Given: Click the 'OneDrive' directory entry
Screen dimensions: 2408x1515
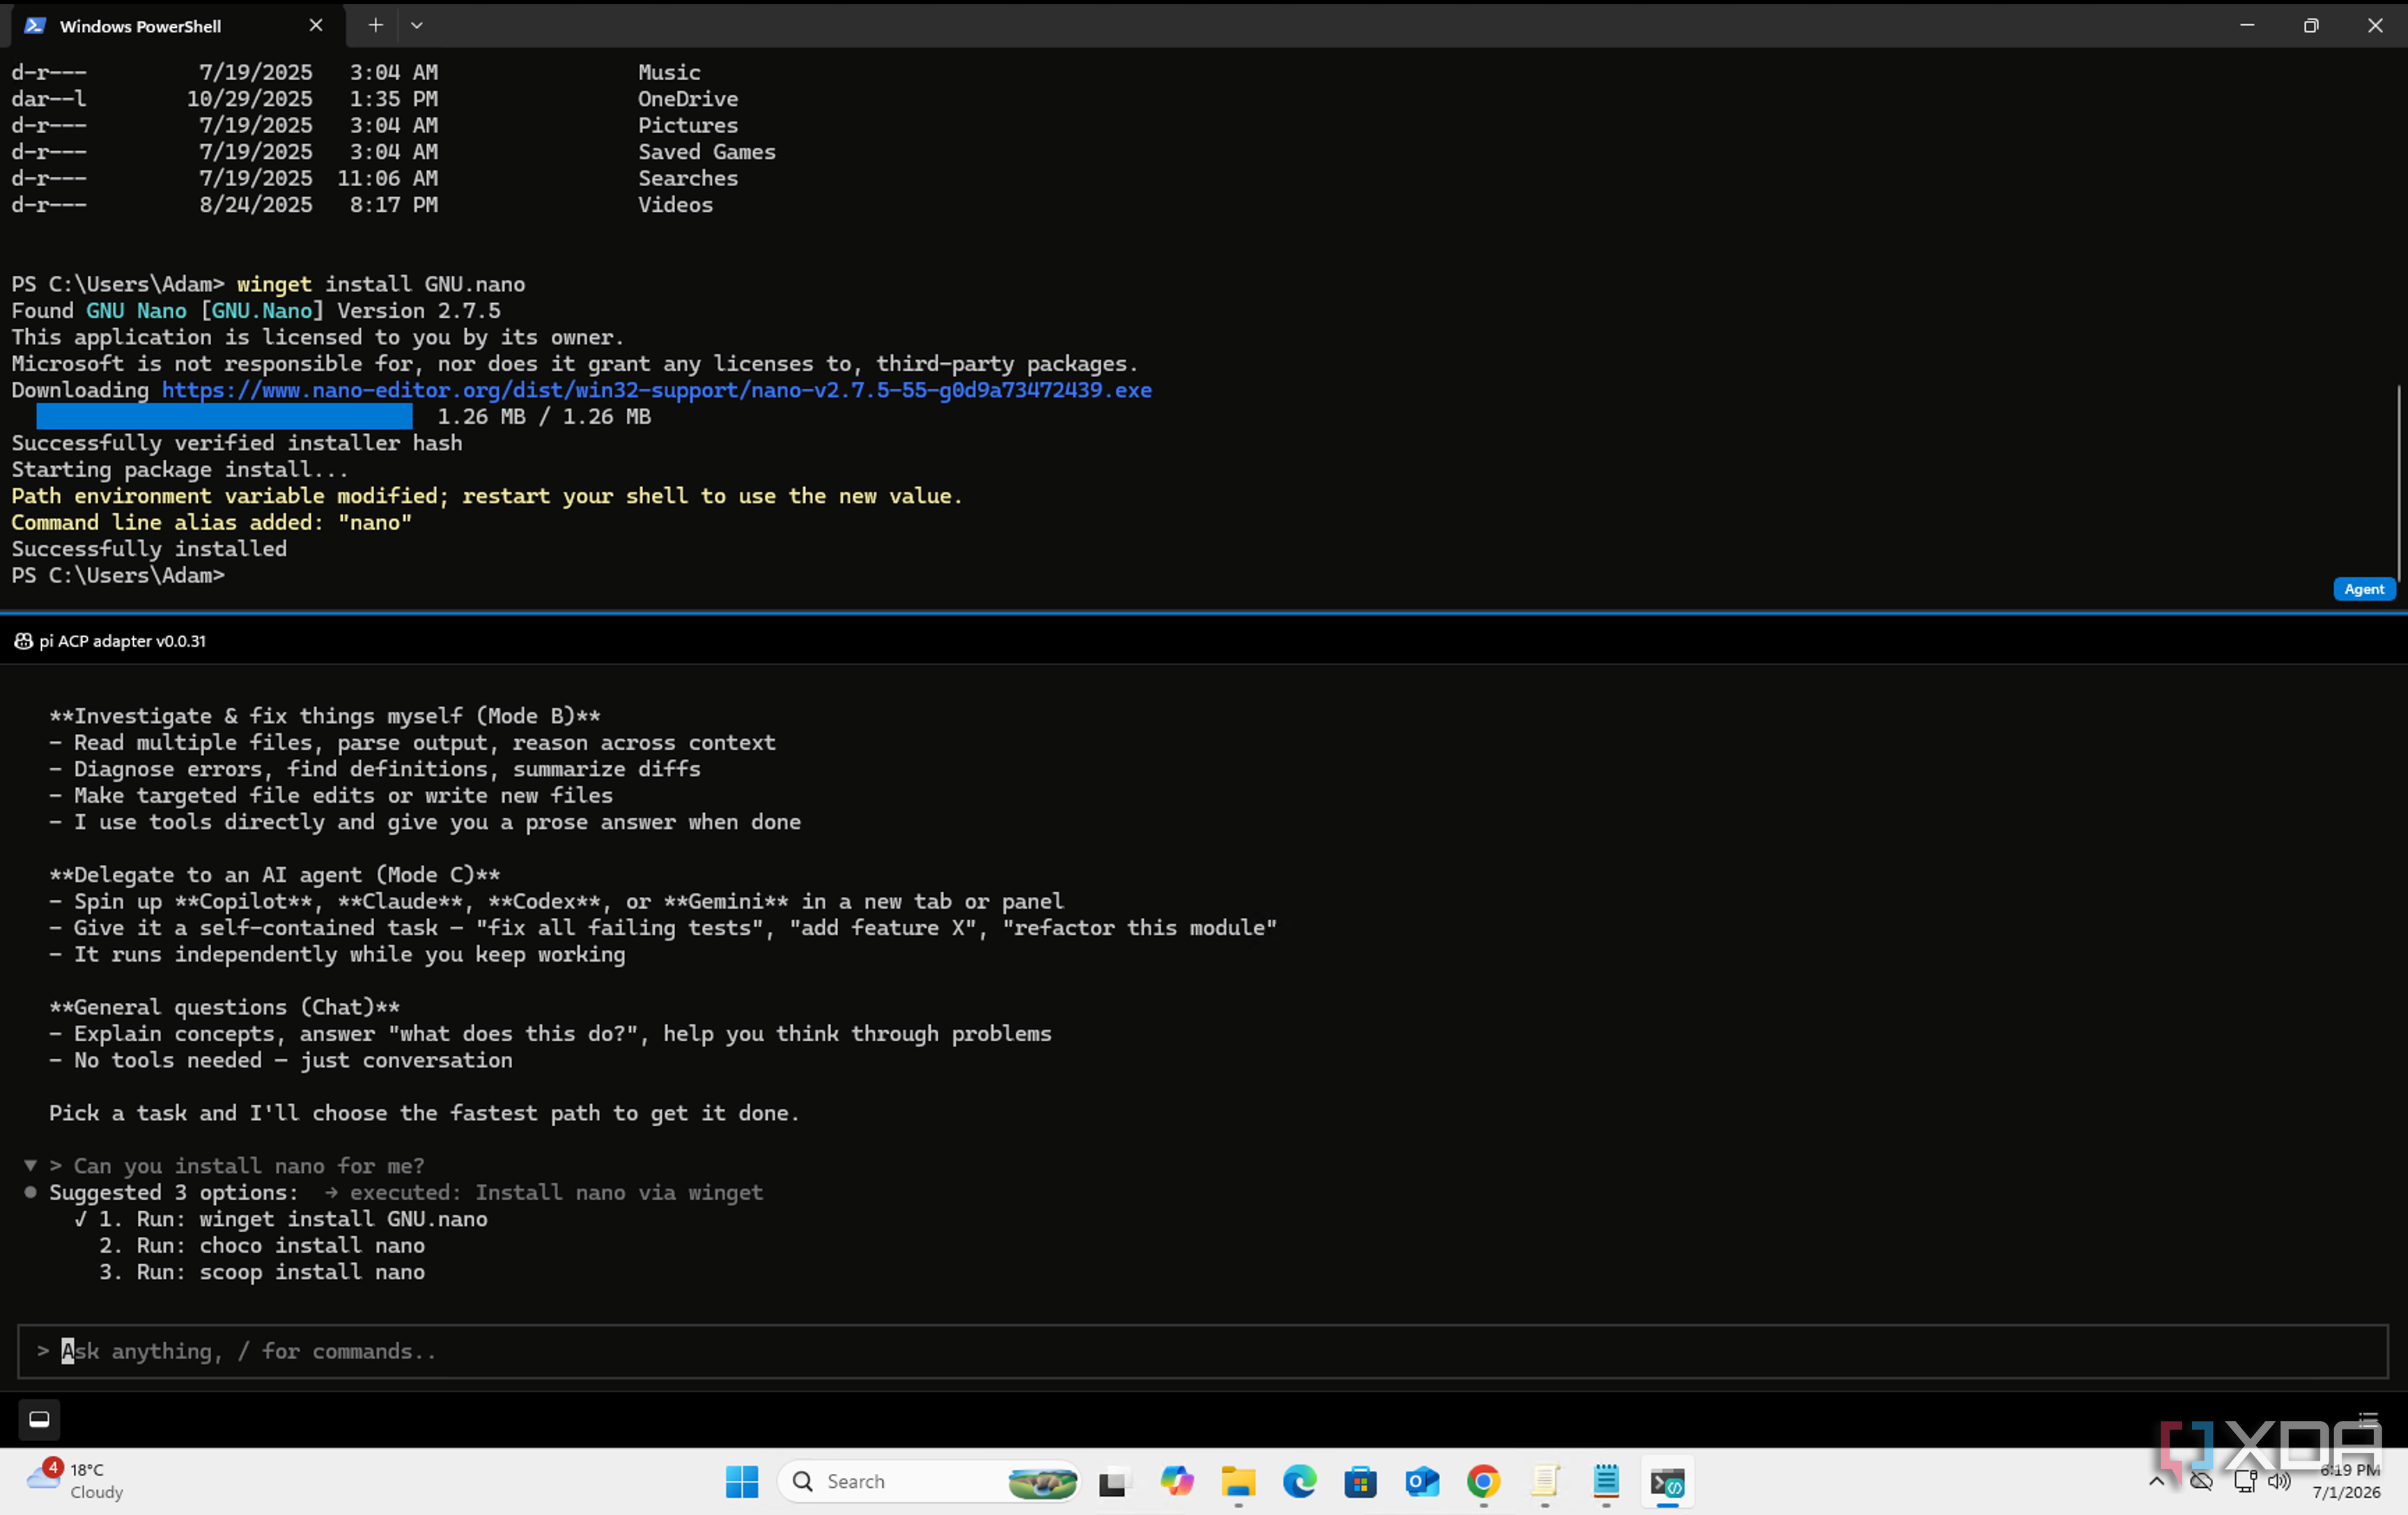Looking at the screenshot, I should point(688,99).
